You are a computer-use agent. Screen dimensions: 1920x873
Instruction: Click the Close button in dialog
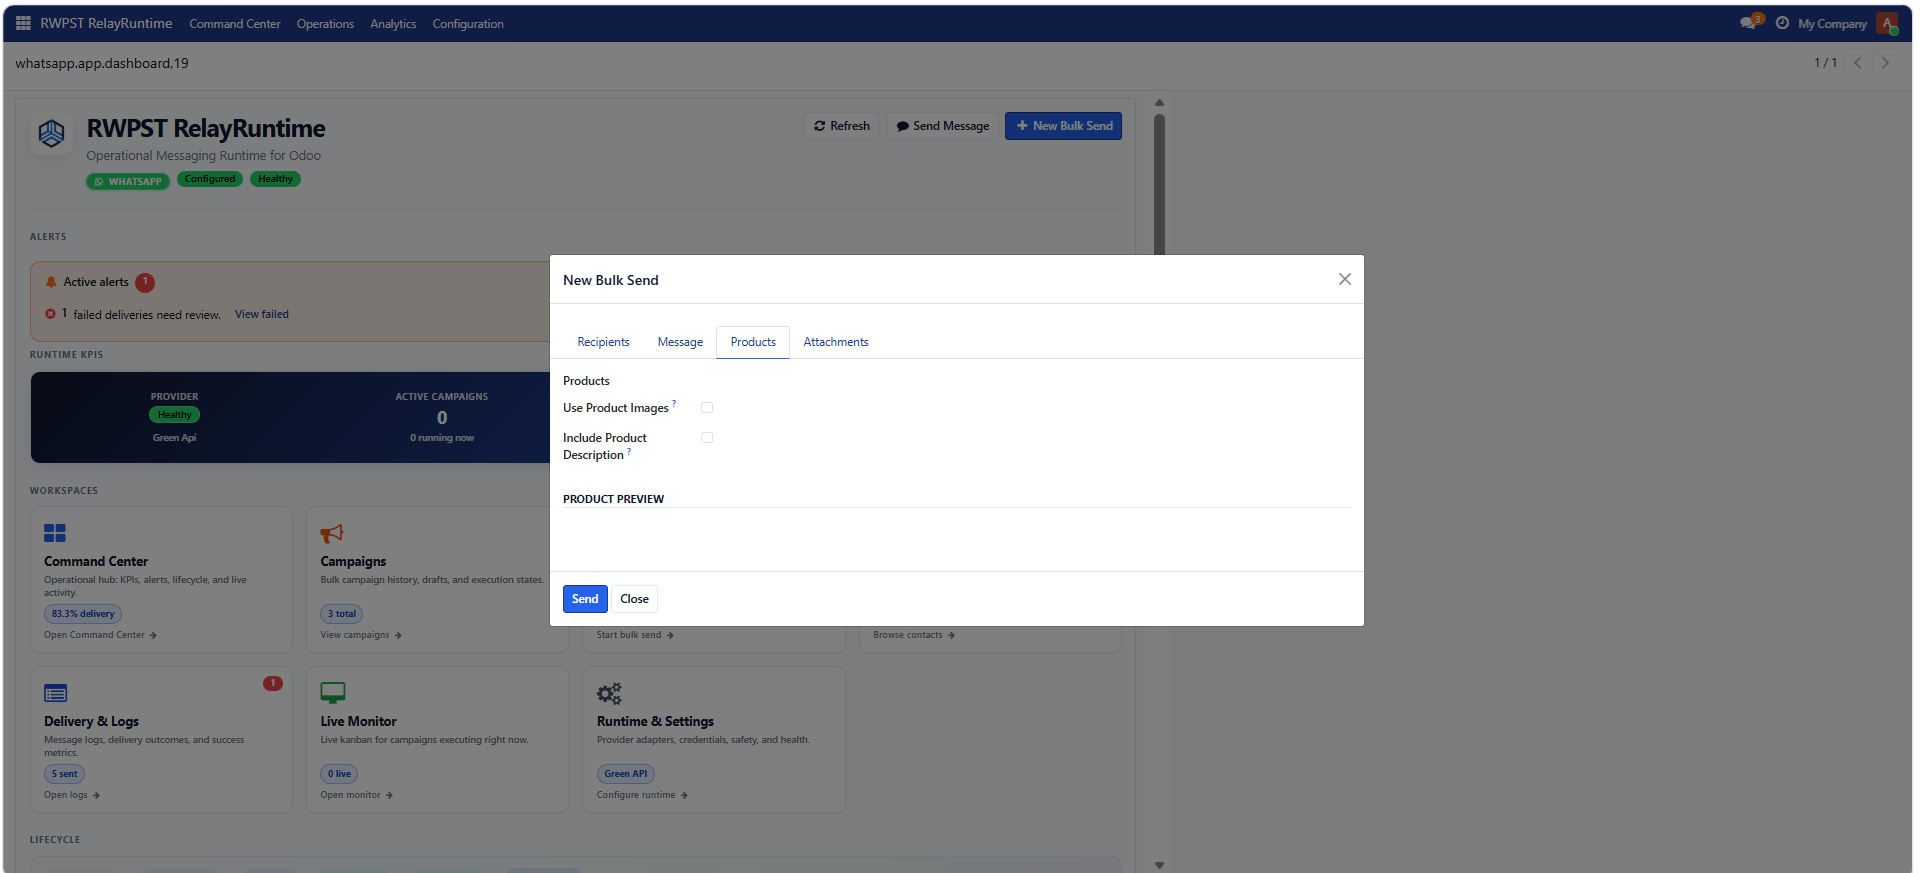point(634,599)
